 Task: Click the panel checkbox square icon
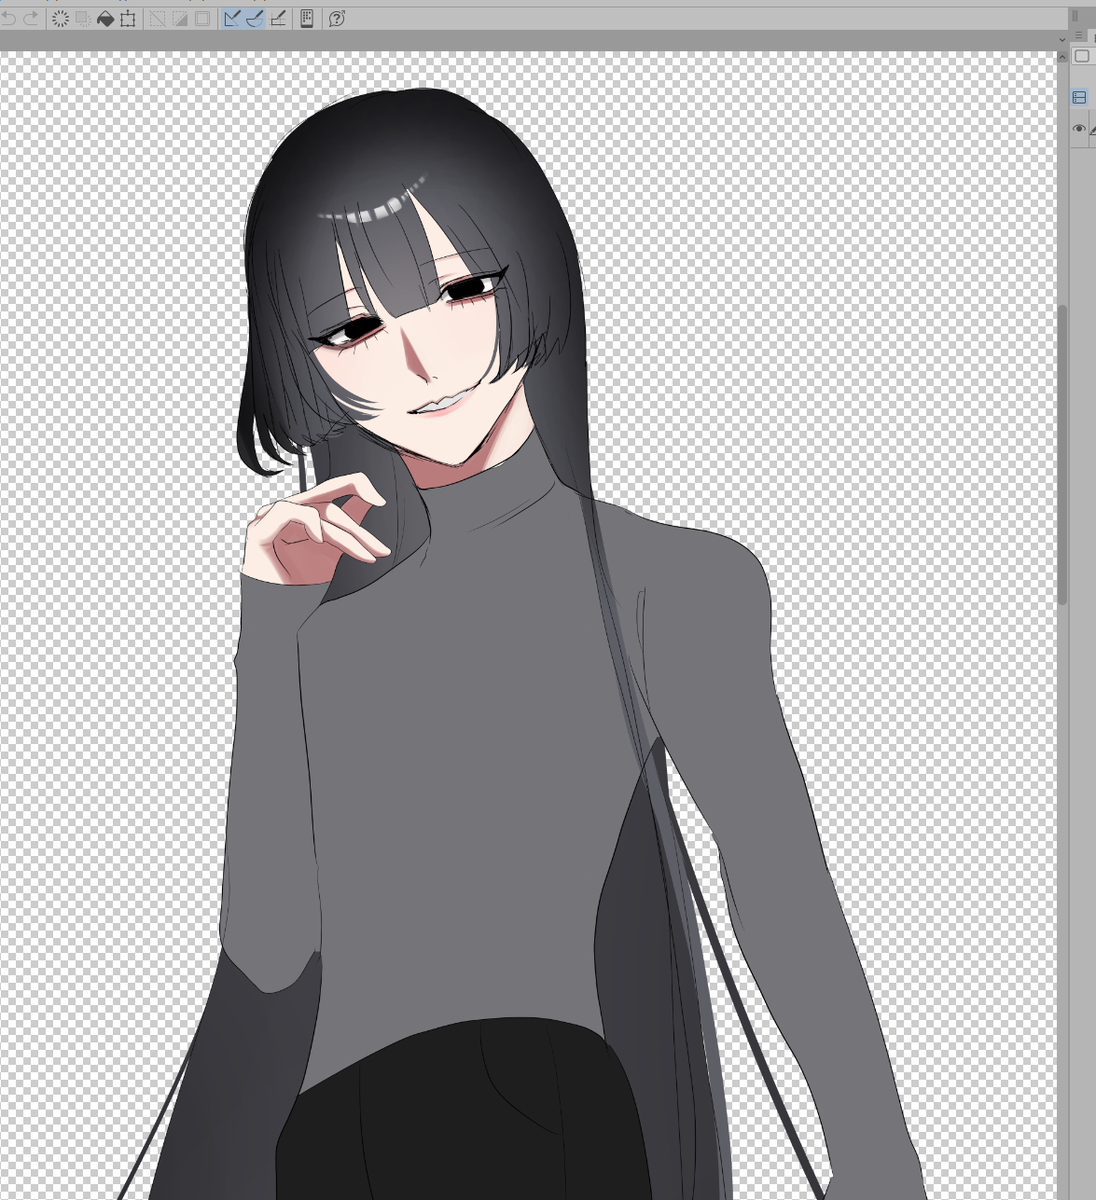click(1082, 56)
